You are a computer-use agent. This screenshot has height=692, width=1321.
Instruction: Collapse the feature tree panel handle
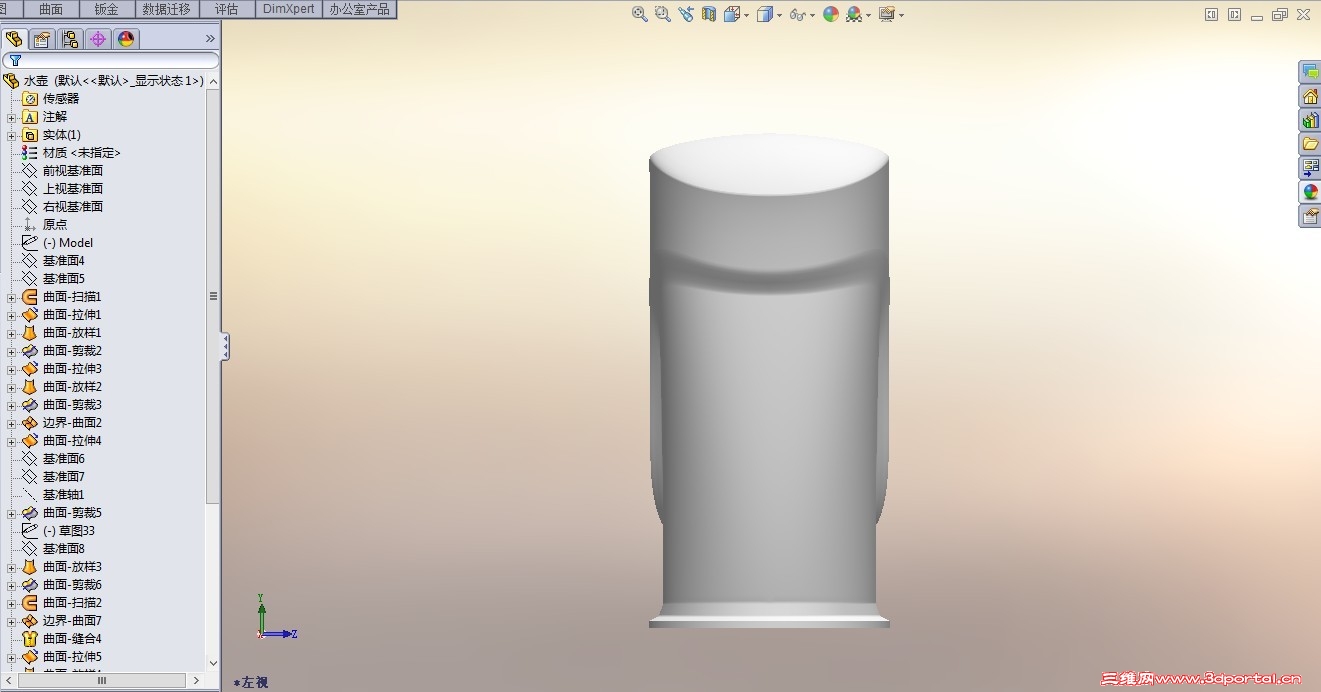pos(225,347)
